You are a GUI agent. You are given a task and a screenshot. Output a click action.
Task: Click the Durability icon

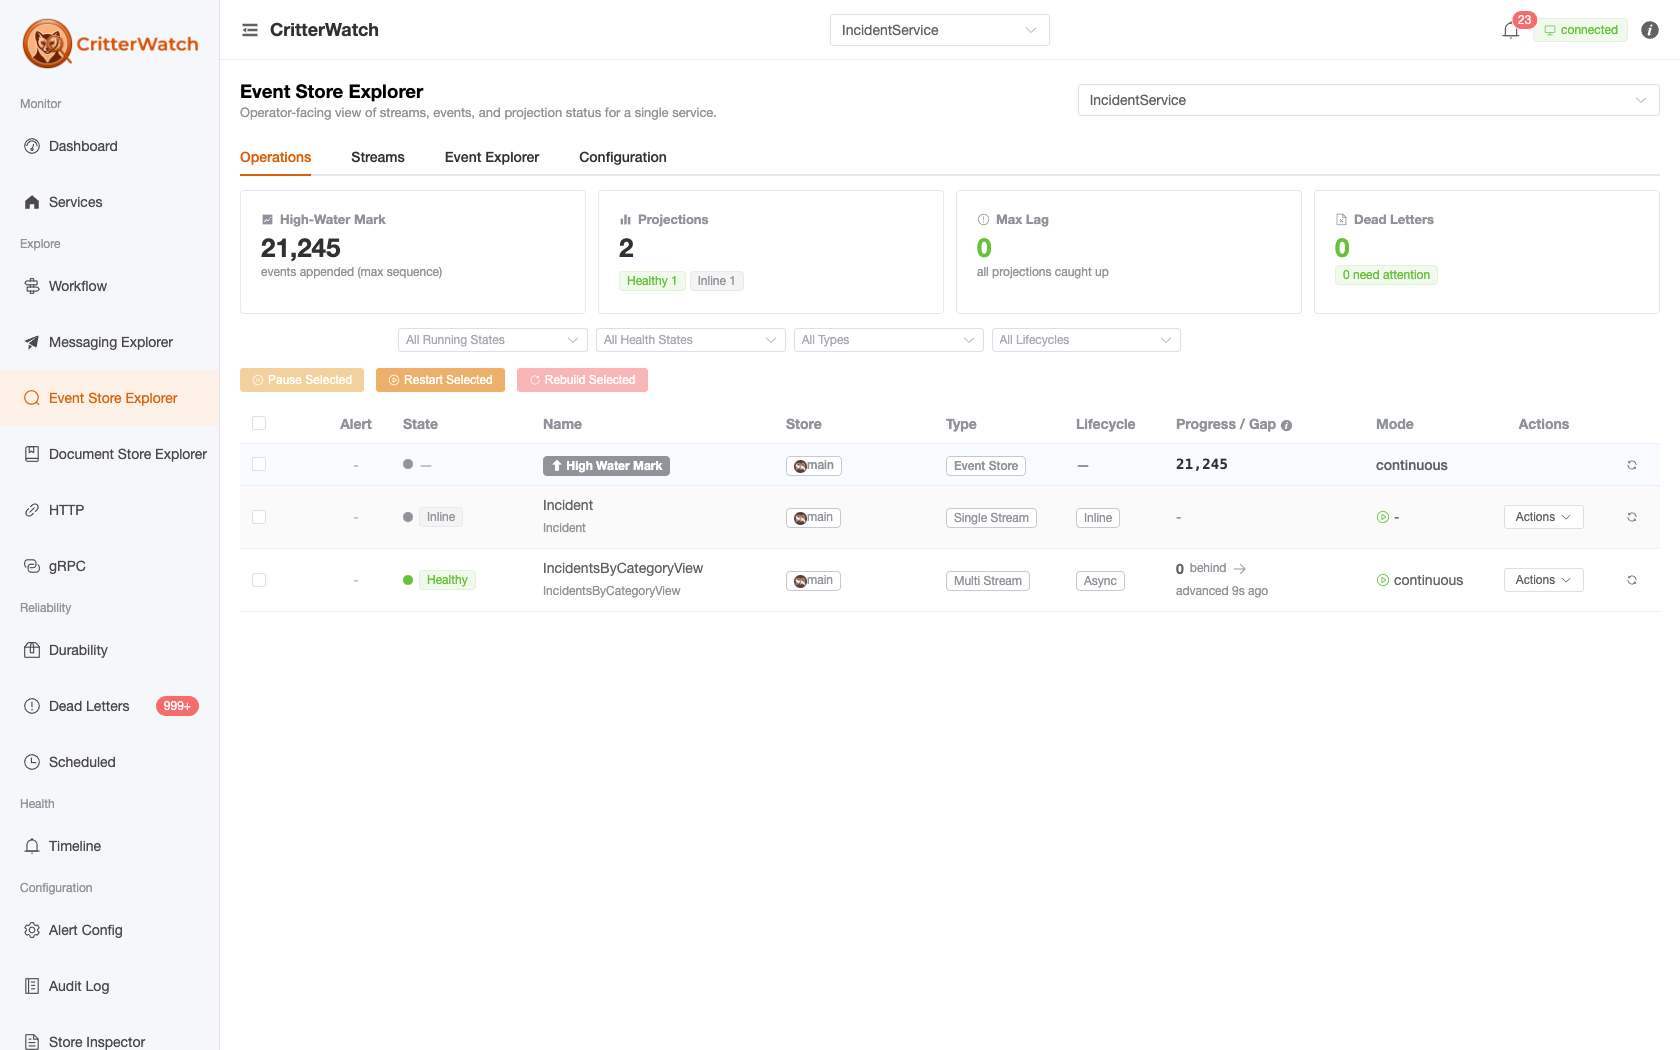32,650
